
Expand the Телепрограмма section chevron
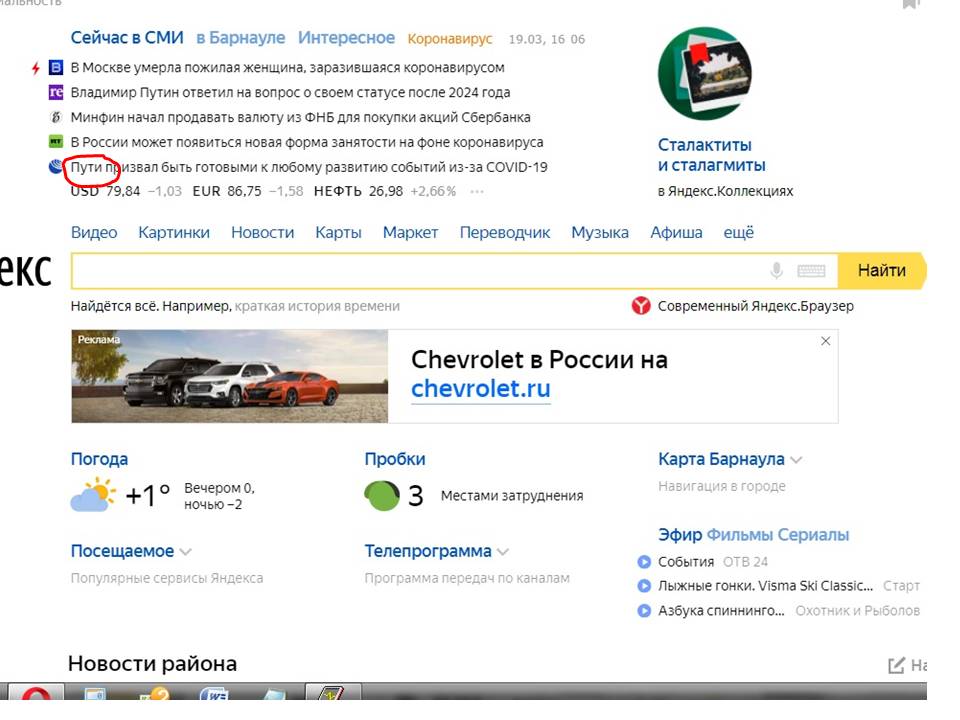pyautogui.click(x=503, y=552)
